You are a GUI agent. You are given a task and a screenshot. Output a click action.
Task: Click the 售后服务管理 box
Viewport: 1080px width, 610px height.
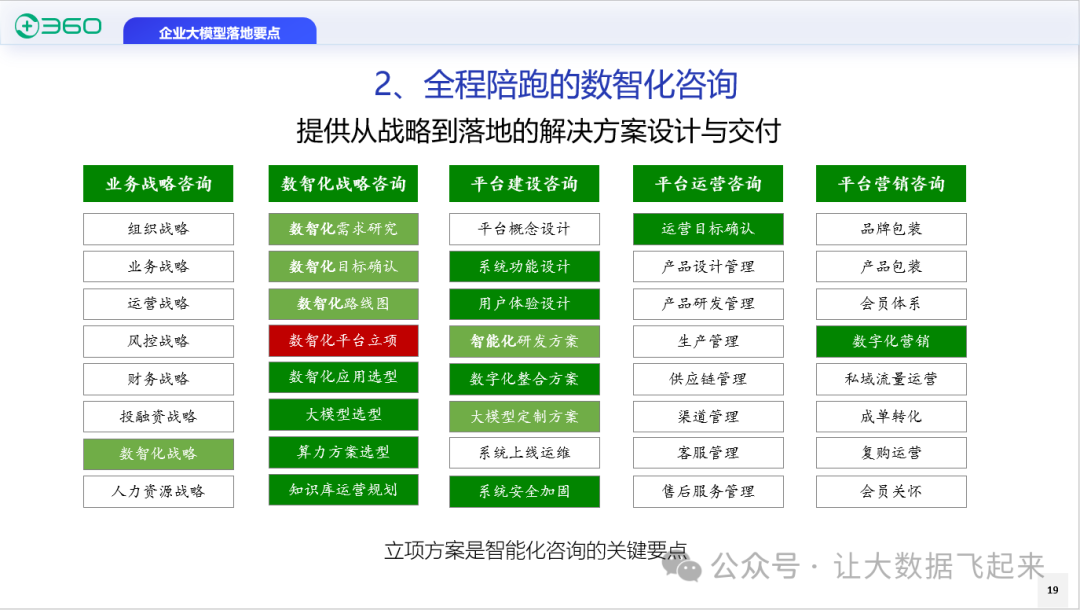708,492
